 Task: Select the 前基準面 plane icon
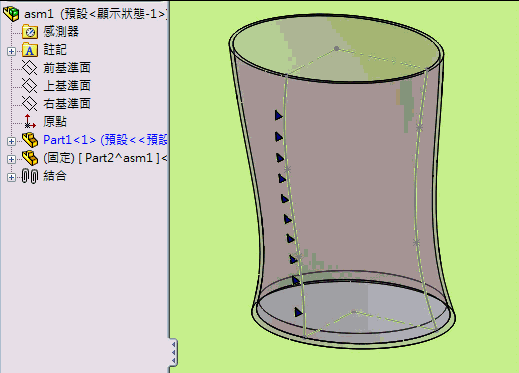point(30,68)
